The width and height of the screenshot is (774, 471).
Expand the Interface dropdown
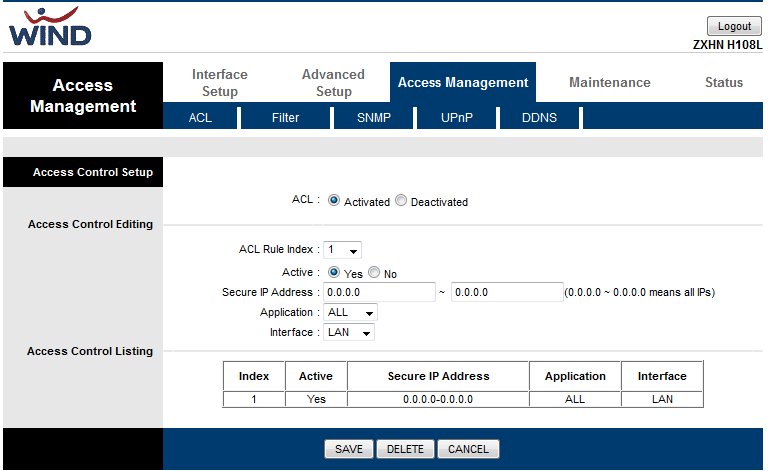tap(349, 332)
